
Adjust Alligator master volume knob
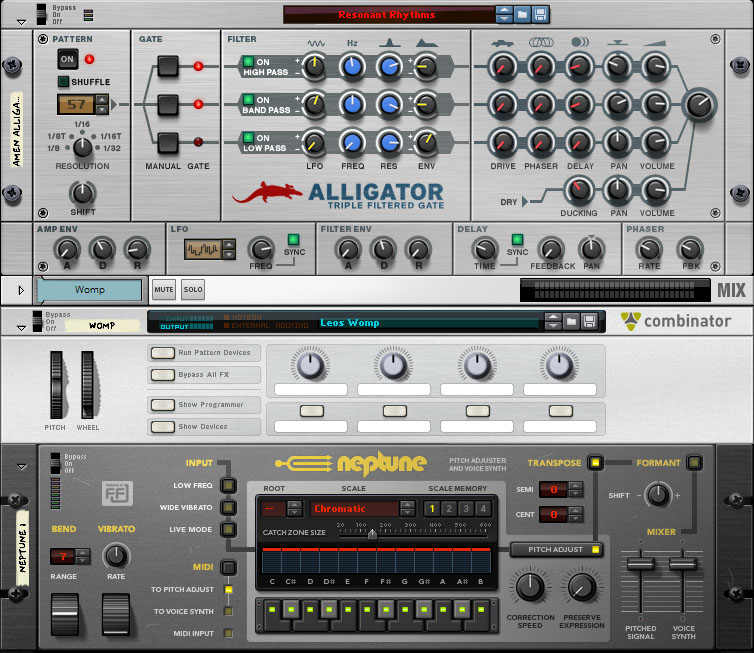[x=699, y=105]
